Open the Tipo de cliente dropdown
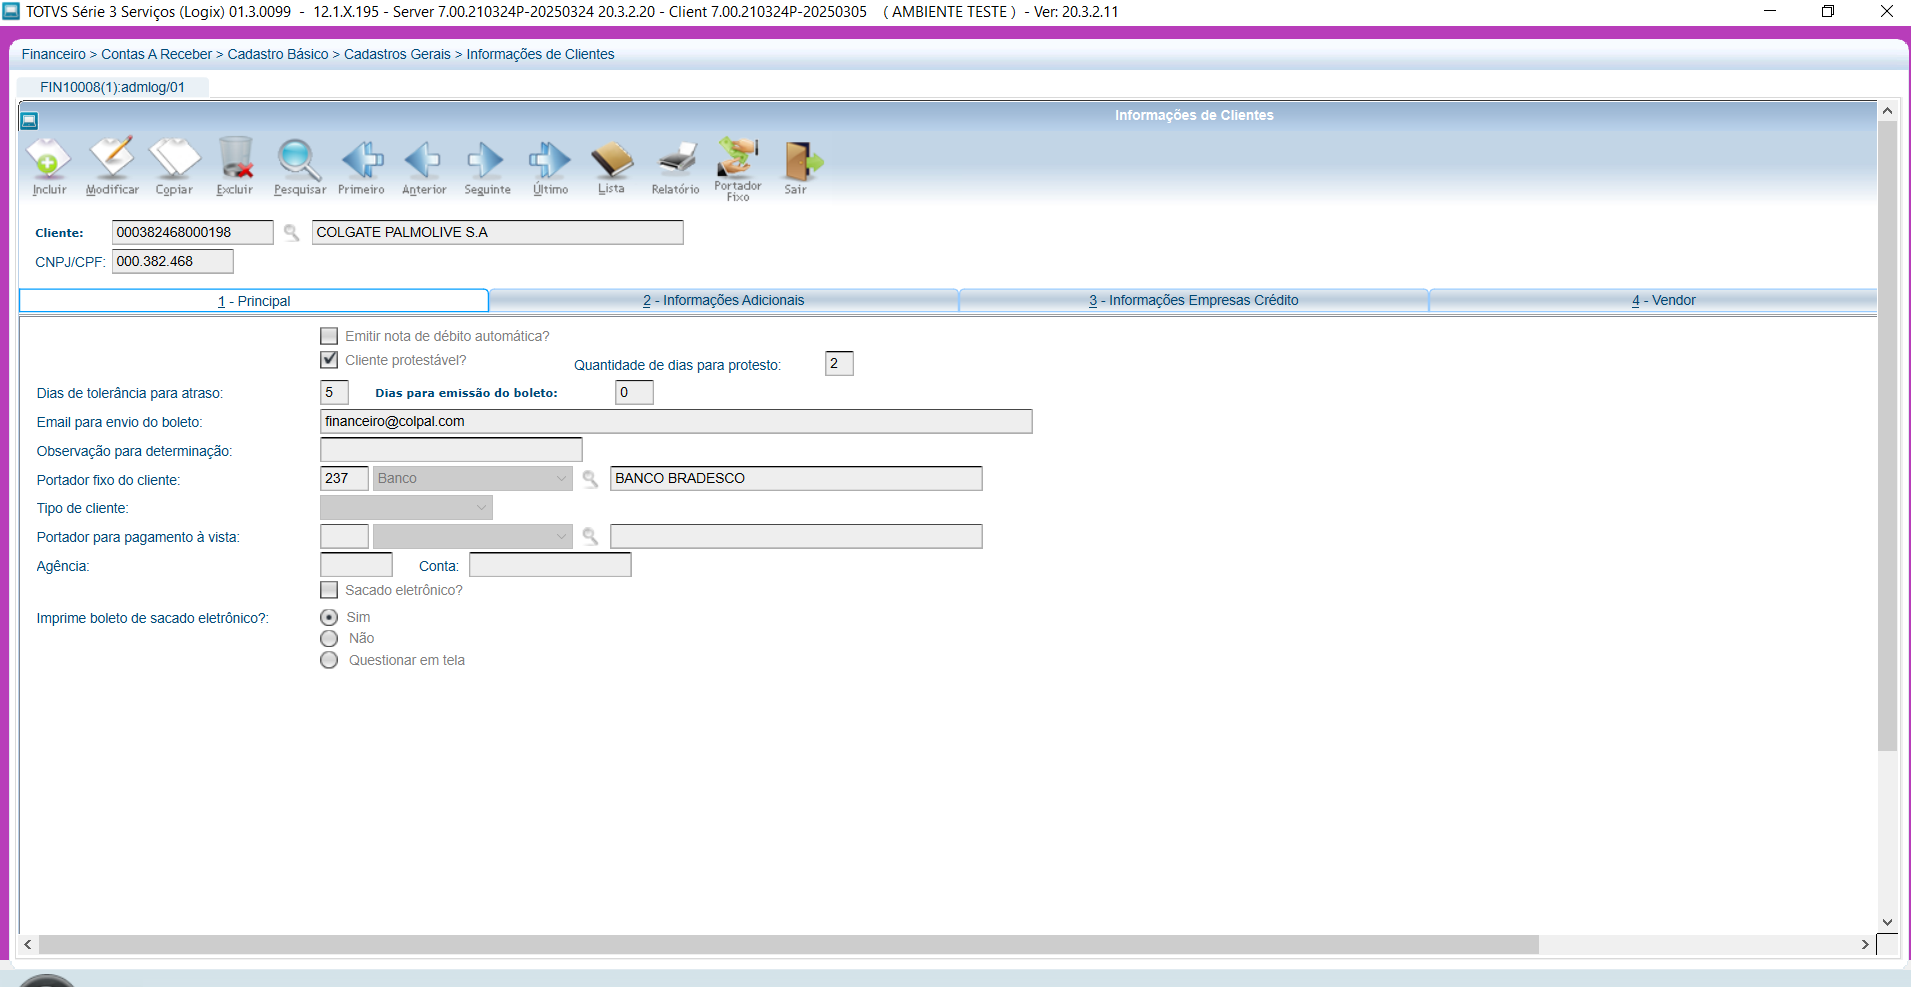 click(406, 508)
